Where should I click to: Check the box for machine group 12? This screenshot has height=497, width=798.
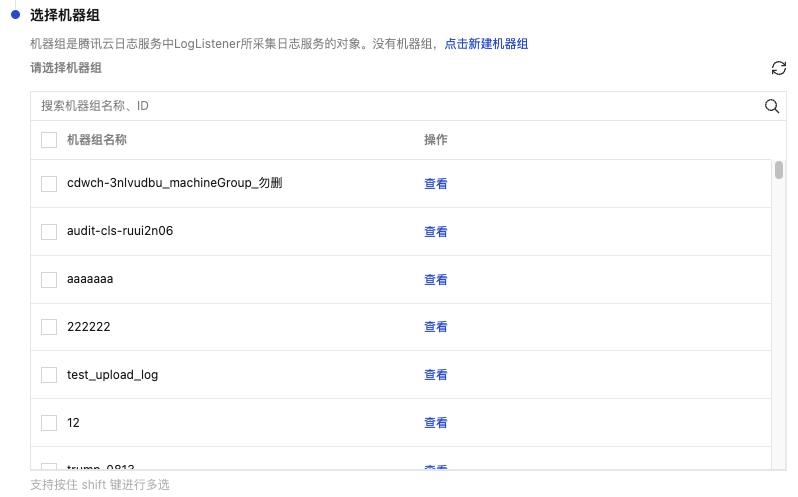pos(49,422)
